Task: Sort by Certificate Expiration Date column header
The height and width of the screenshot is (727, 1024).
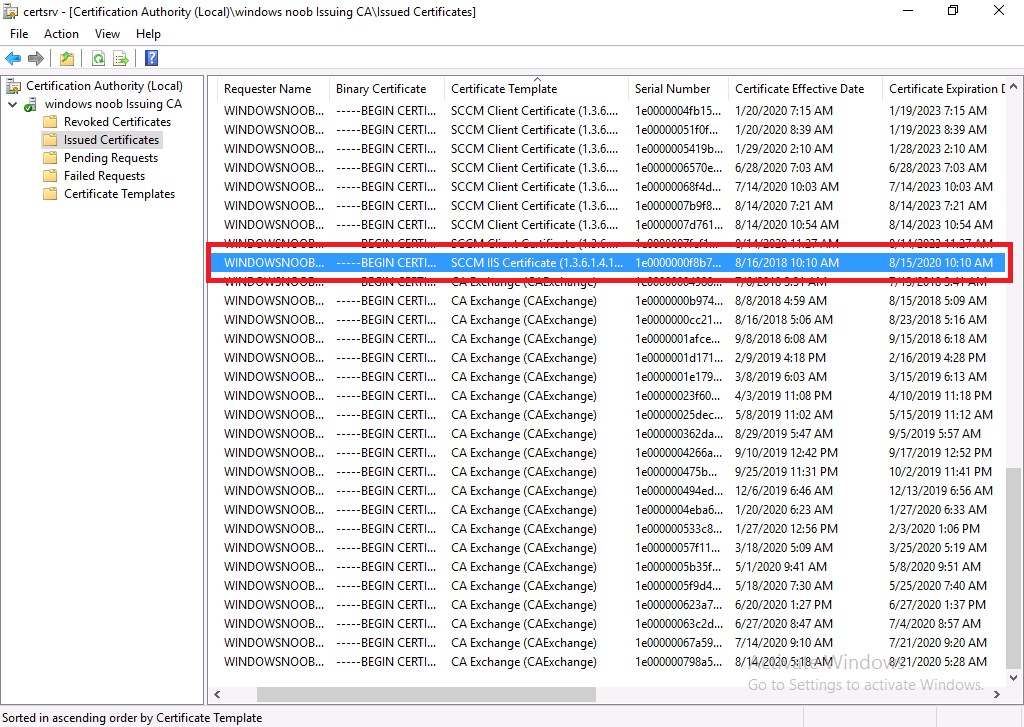Action: click(x=944, y=89)
